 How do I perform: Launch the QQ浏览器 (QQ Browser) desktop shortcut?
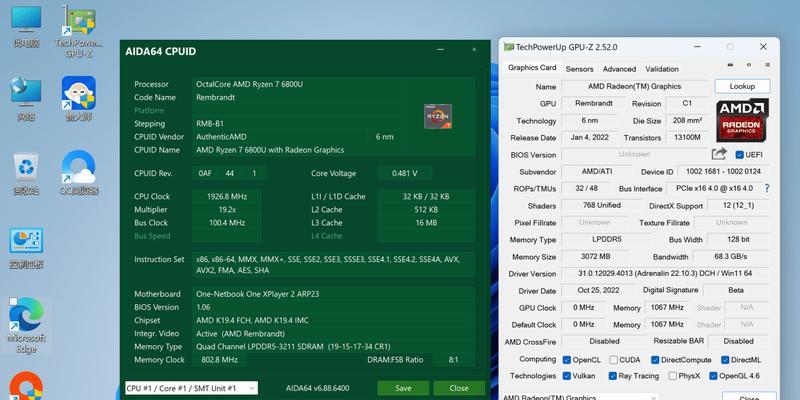pyautogui.click(x=79, y=172)
